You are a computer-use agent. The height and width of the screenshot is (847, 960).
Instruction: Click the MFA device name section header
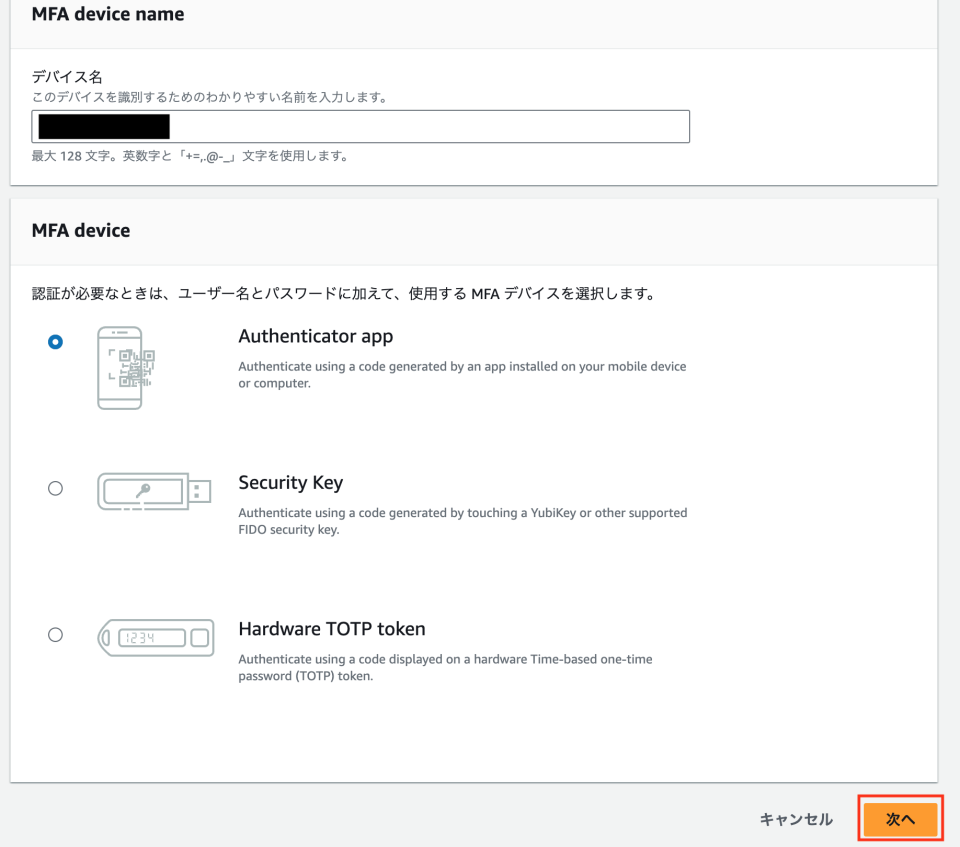coord(107,14)
